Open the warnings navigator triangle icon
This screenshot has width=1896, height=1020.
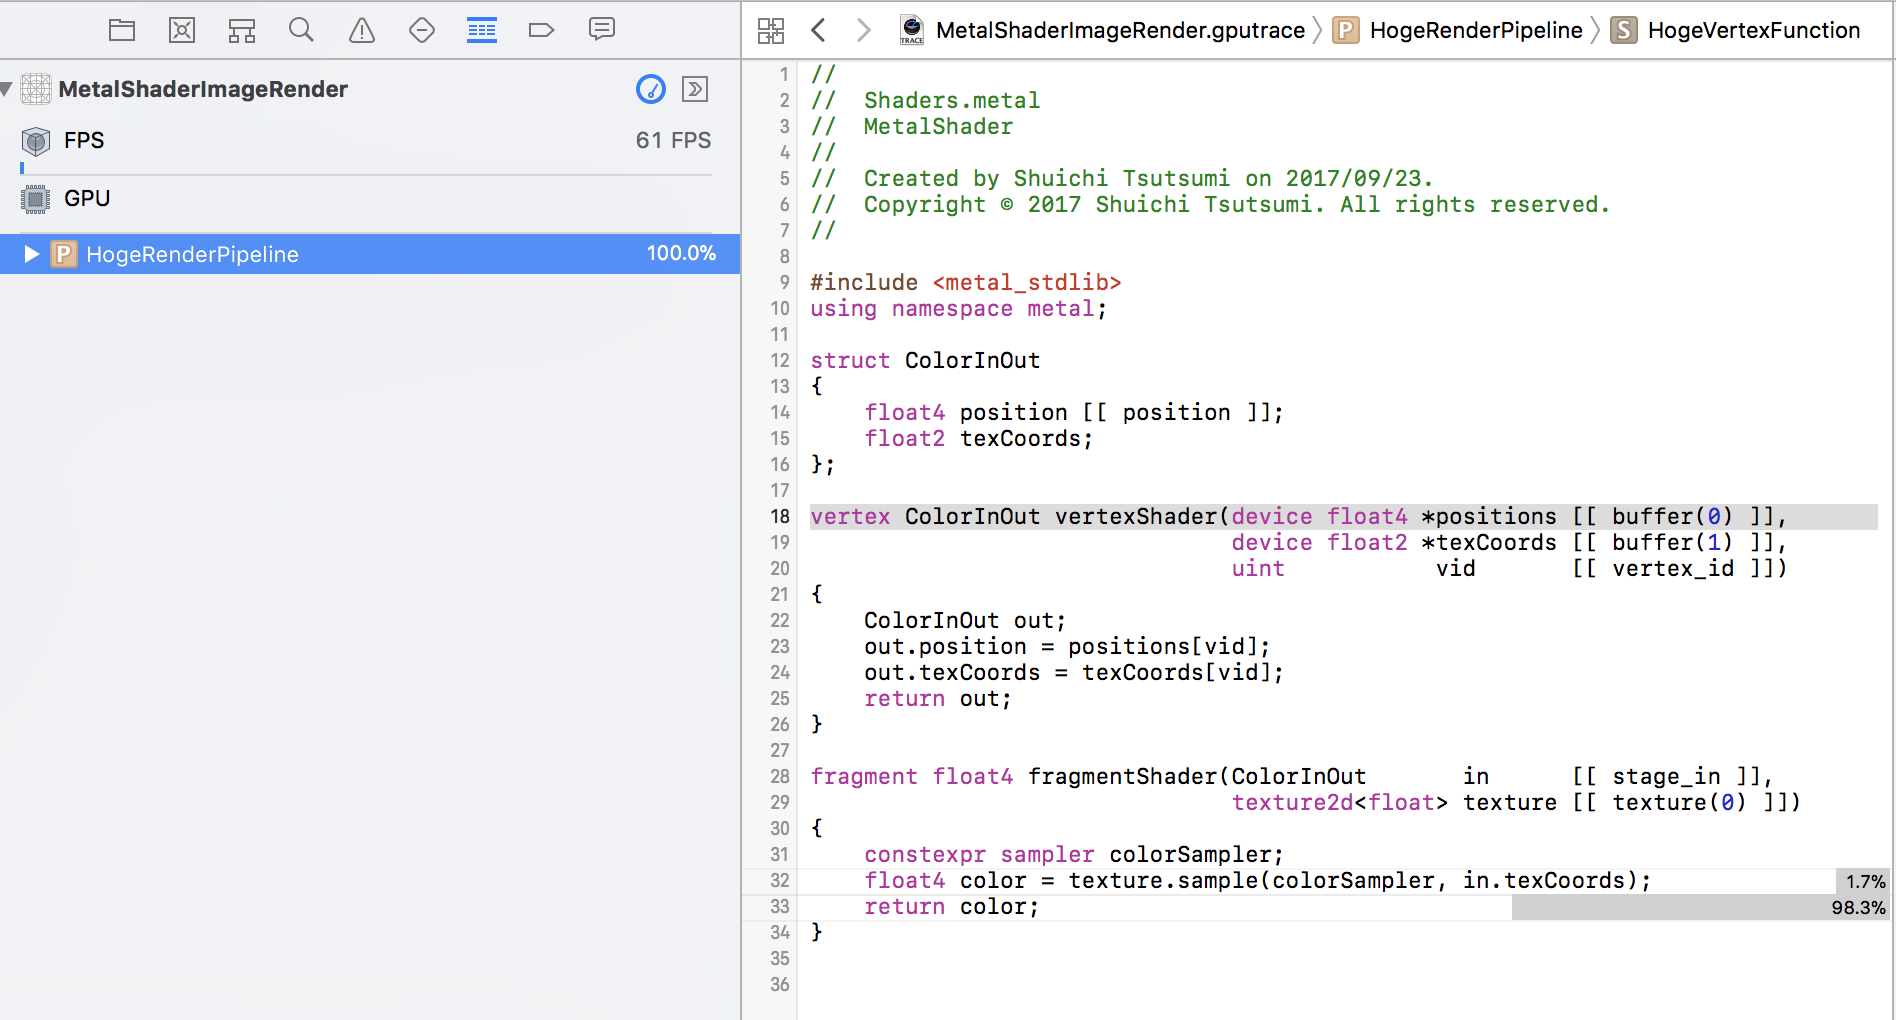point(361,30)
